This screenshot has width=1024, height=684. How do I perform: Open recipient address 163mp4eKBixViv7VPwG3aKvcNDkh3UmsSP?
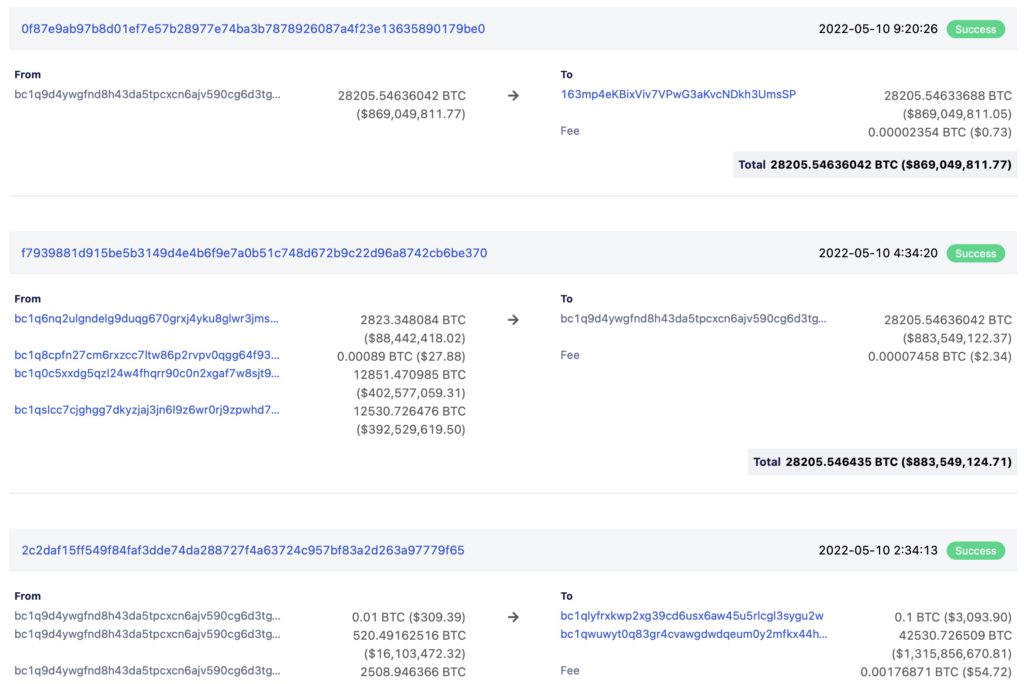pyautogui.click(x=678, y=95)
